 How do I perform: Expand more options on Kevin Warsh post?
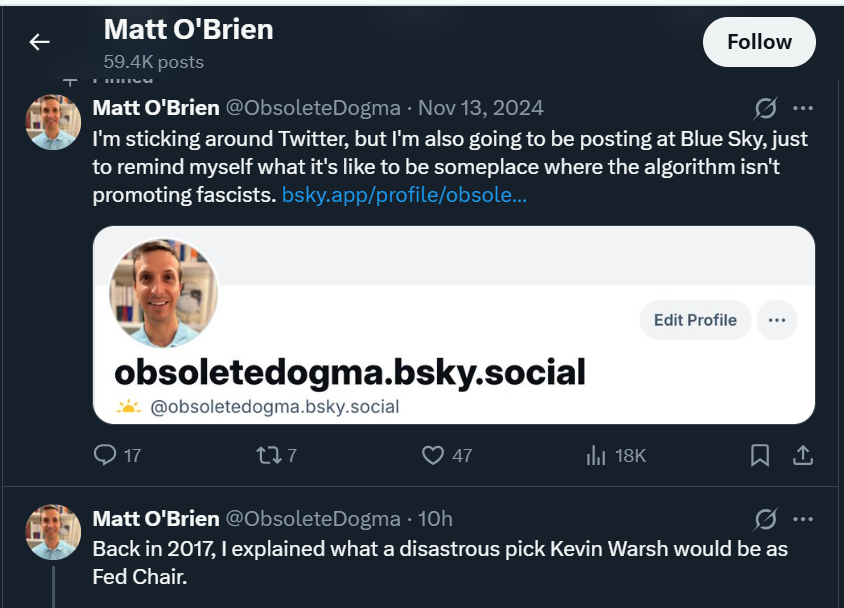802,519
